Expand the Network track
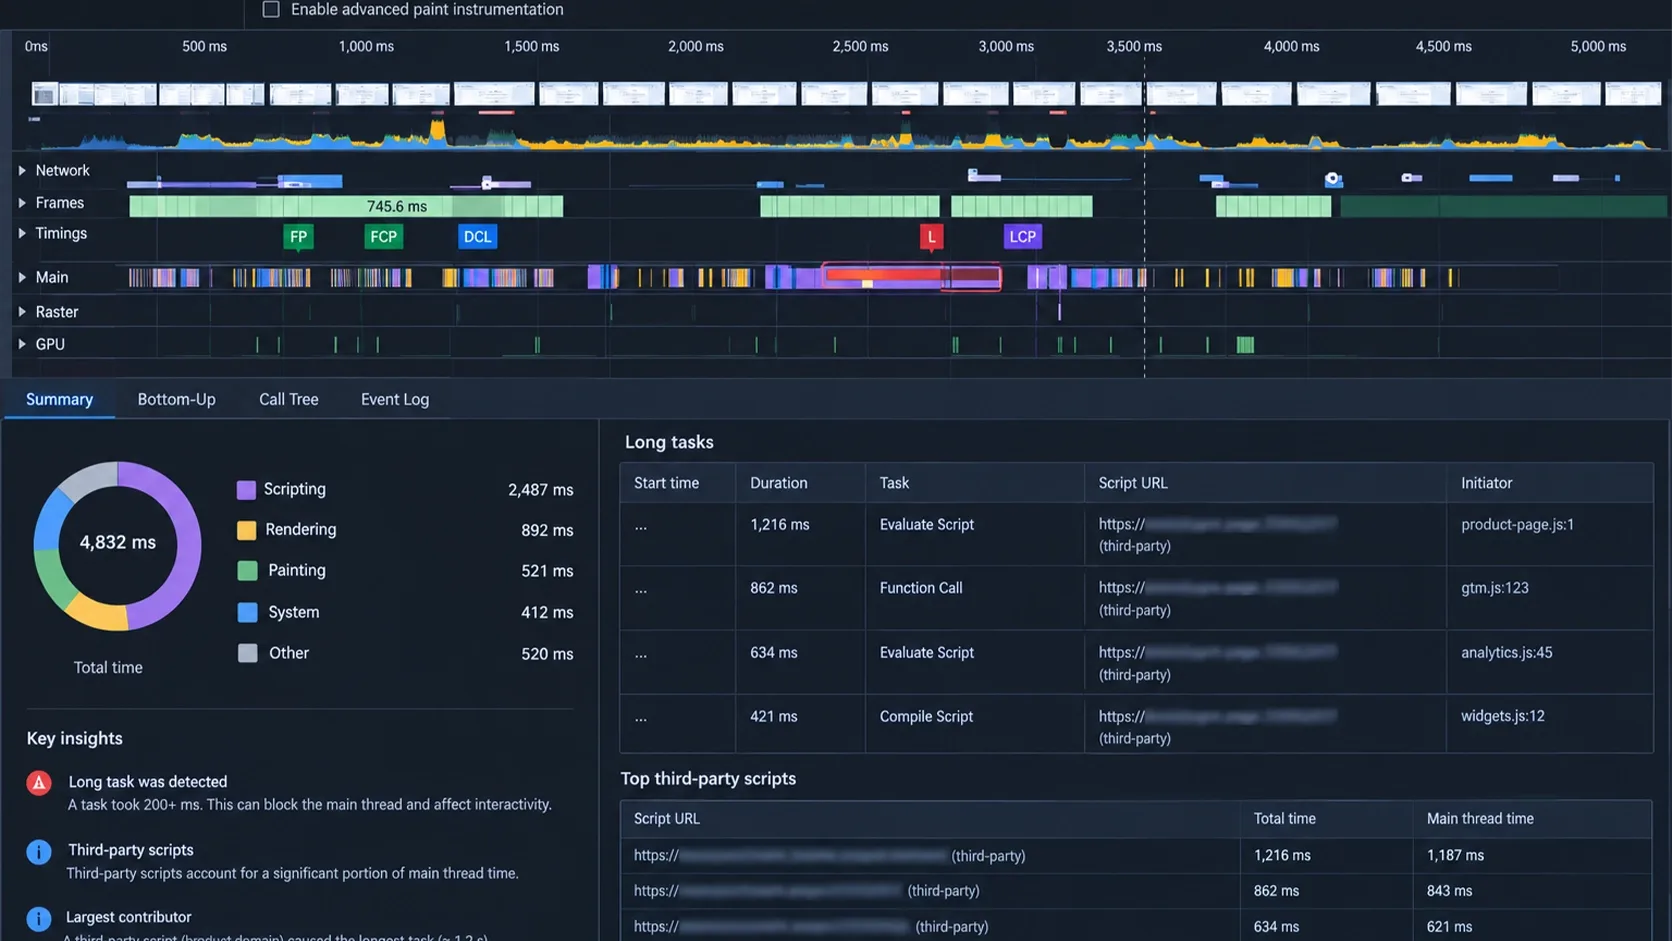 22,171
